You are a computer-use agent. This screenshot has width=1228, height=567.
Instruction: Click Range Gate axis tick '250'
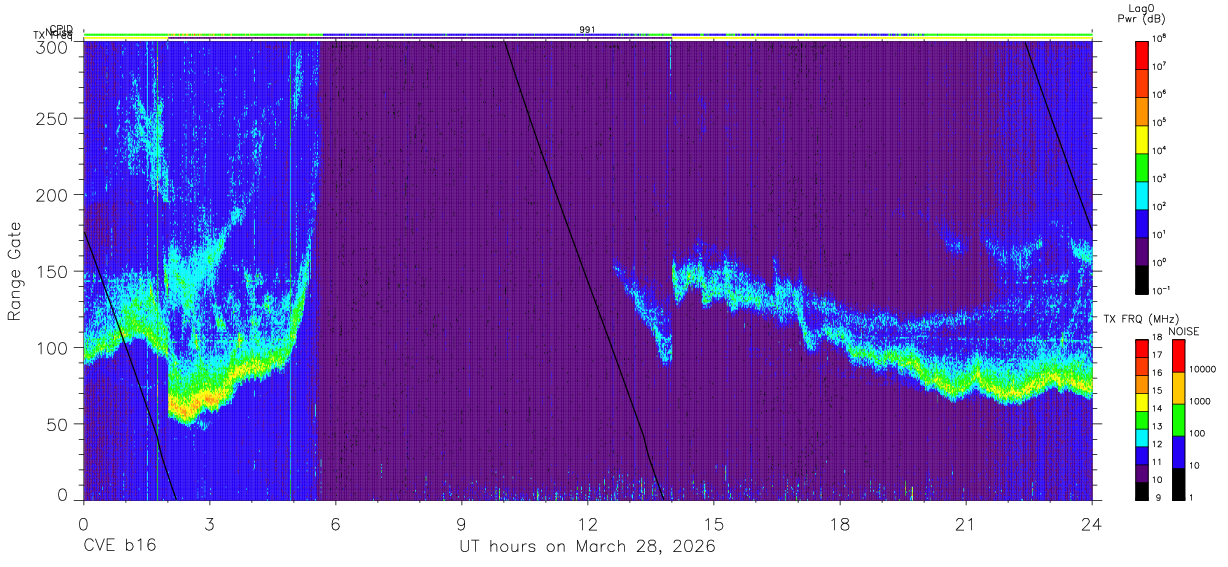[x=53, y=118]
